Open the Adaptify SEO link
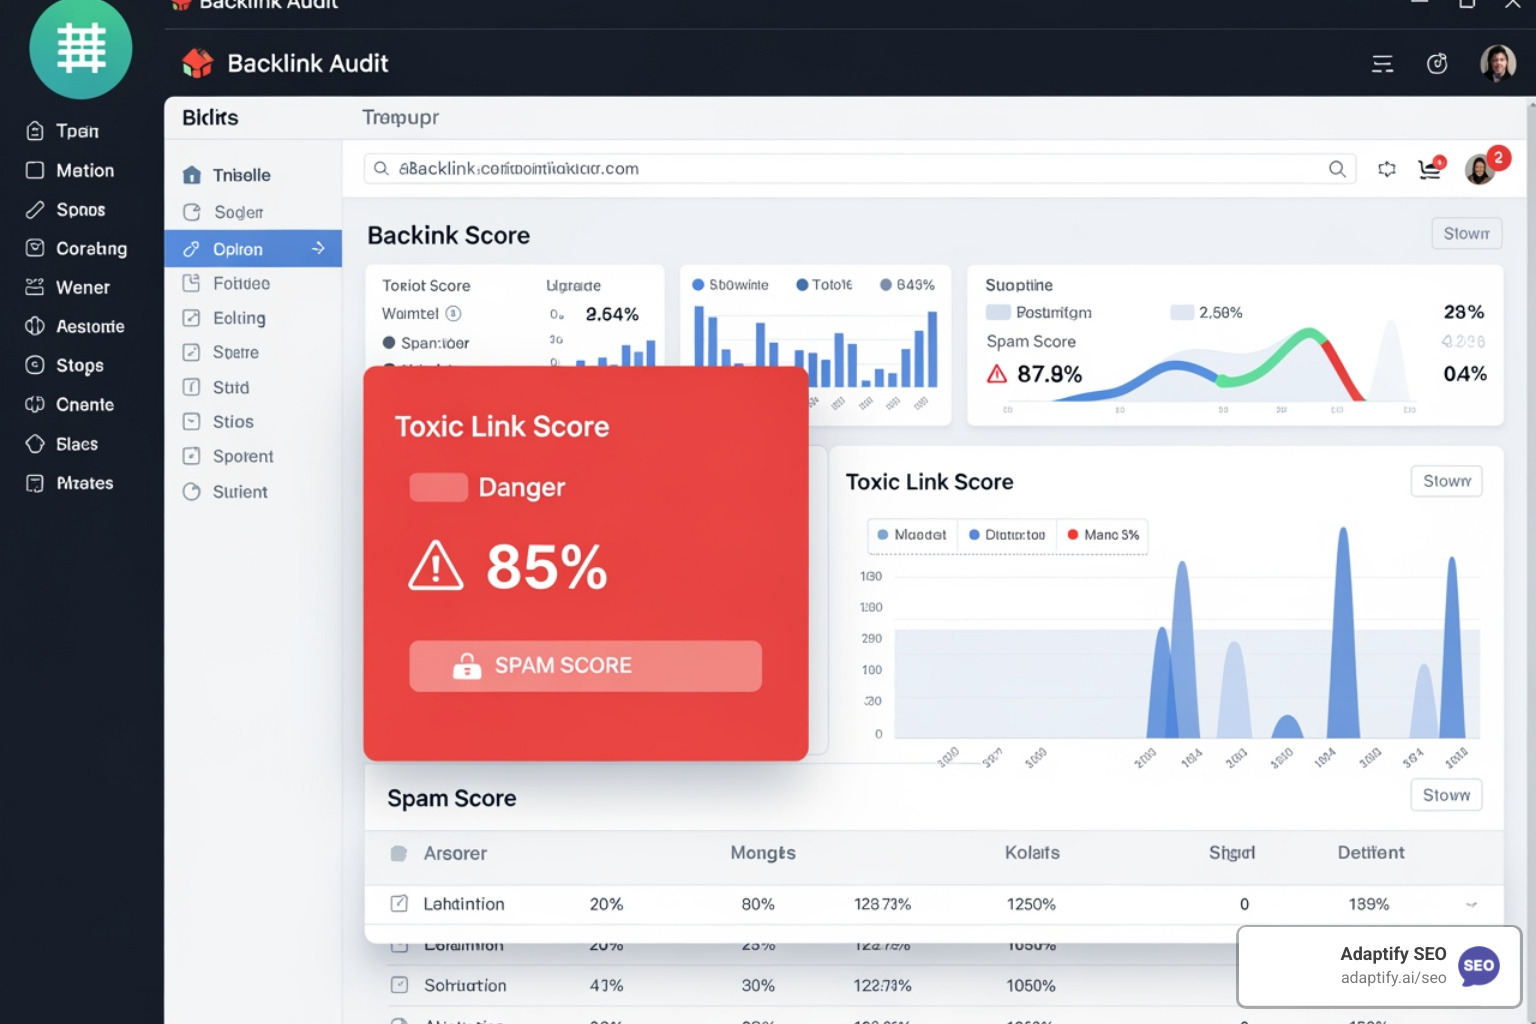The width and height of the screenshot is (1536, 1024). point(1379,966)
